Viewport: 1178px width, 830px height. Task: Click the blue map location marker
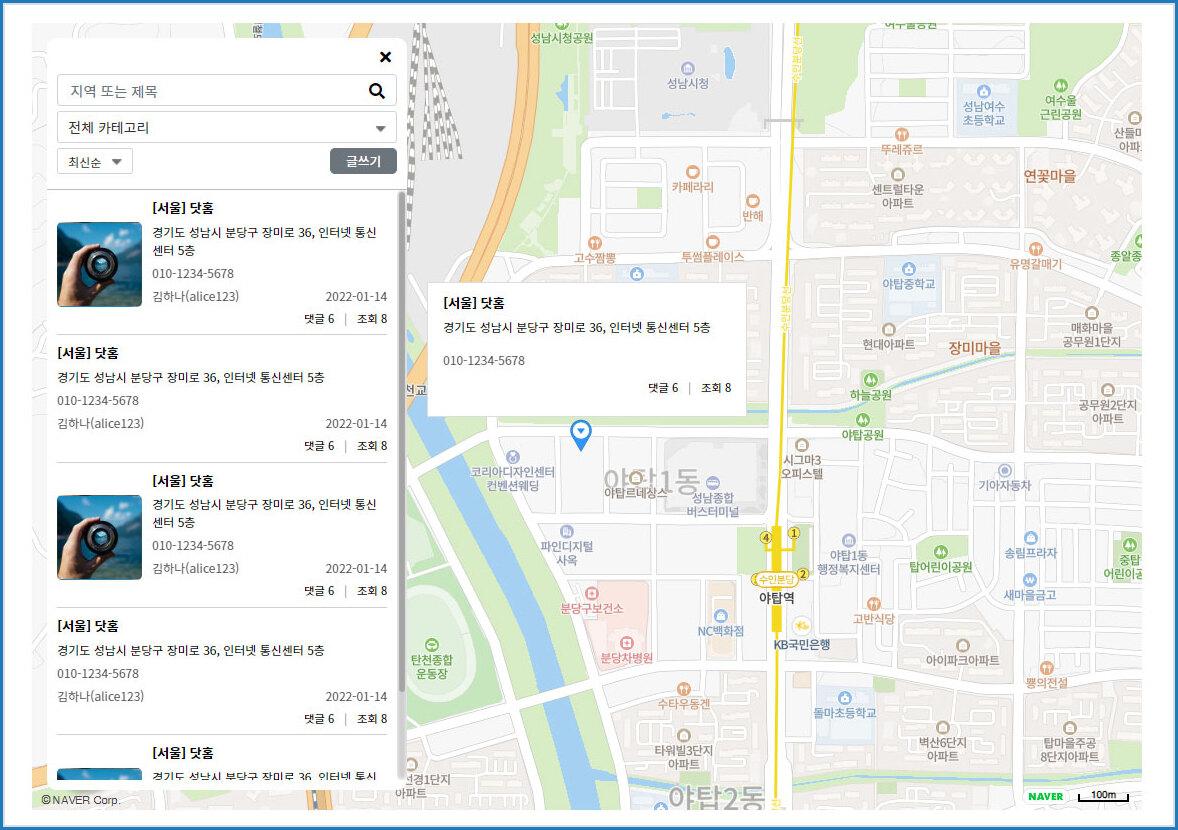580,433
